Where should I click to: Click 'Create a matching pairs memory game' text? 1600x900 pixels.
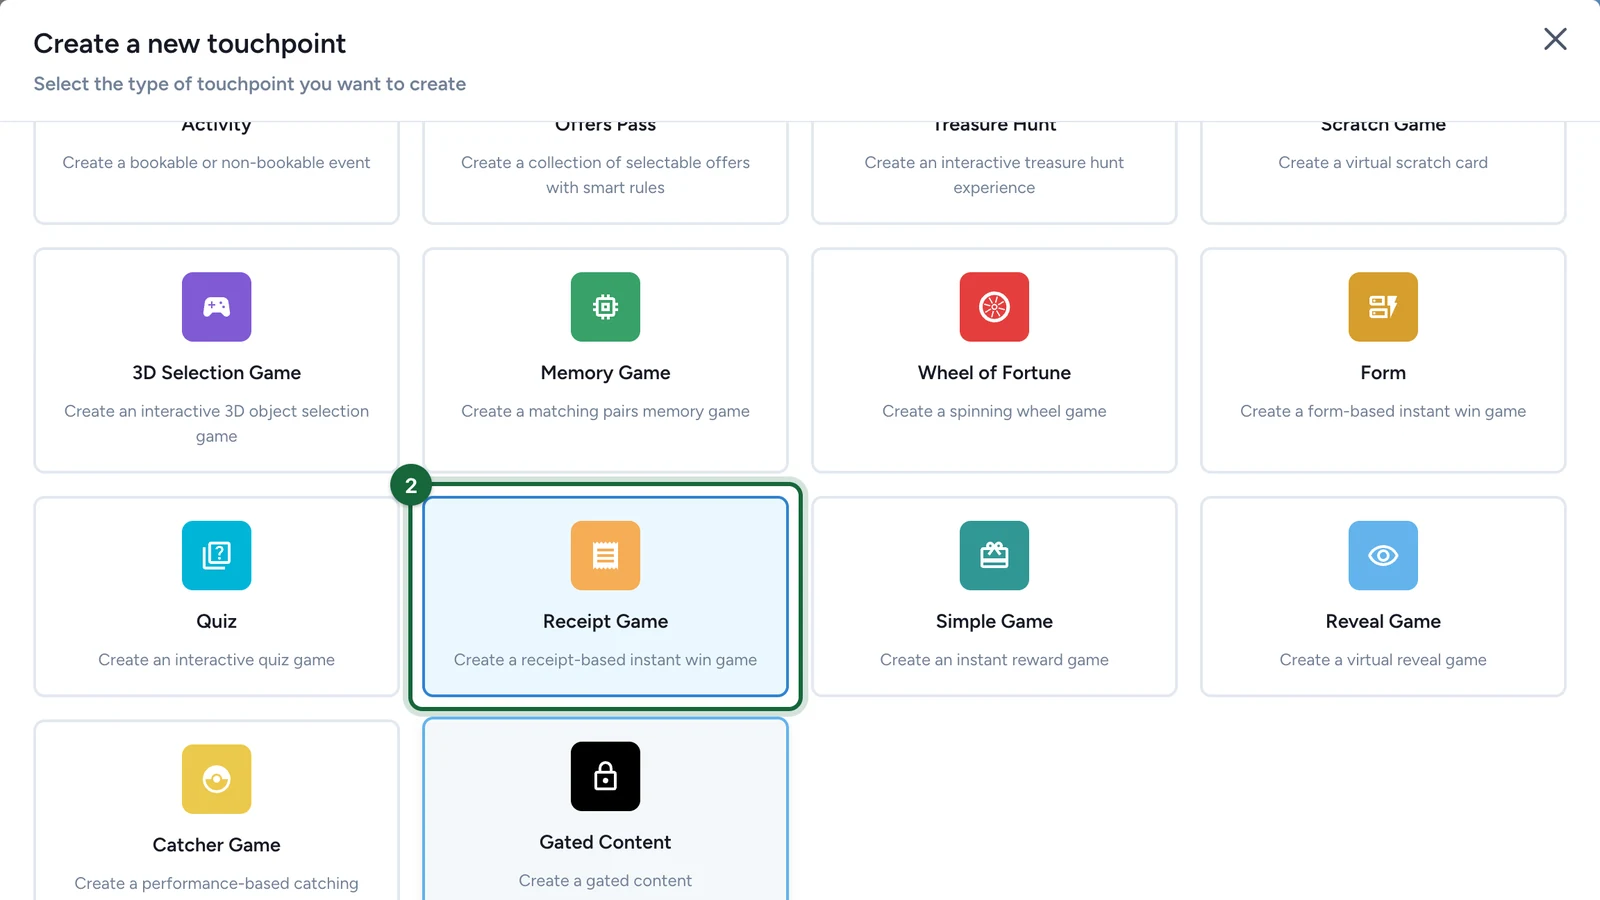605,411
